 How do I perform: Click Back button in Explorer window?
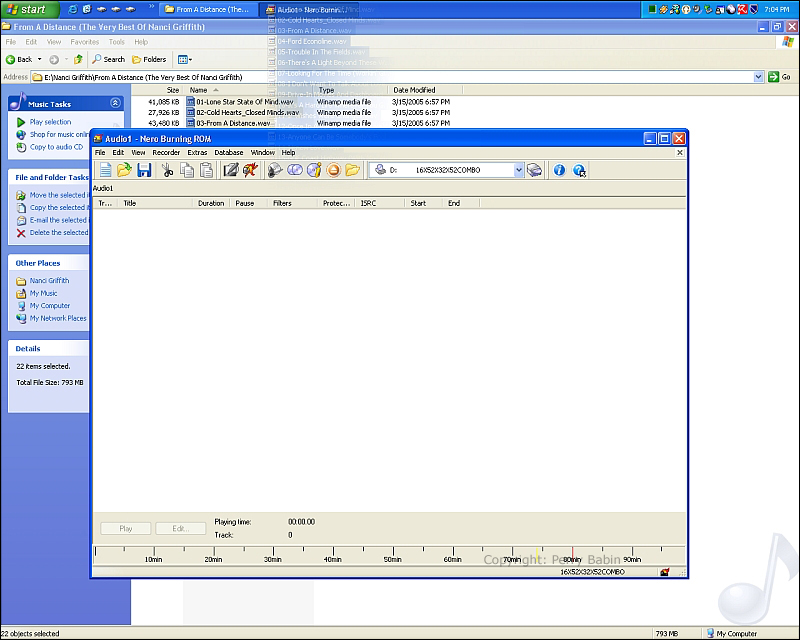coord(19,59)
